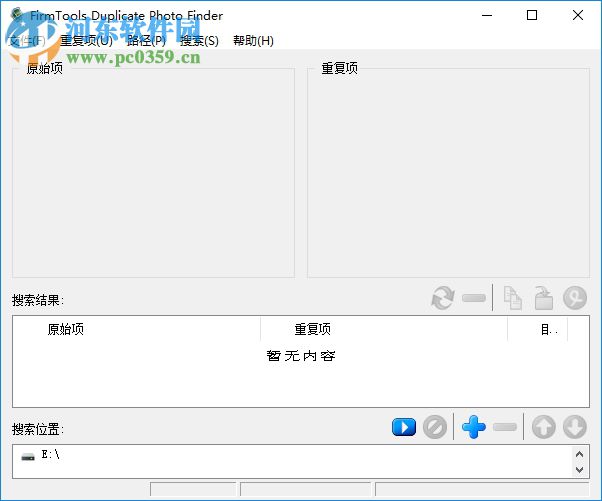The width and height of the screenshot is (602, 501).
Task: Click the gray minus icon in search results toolbar
Action: coord(474,298)
